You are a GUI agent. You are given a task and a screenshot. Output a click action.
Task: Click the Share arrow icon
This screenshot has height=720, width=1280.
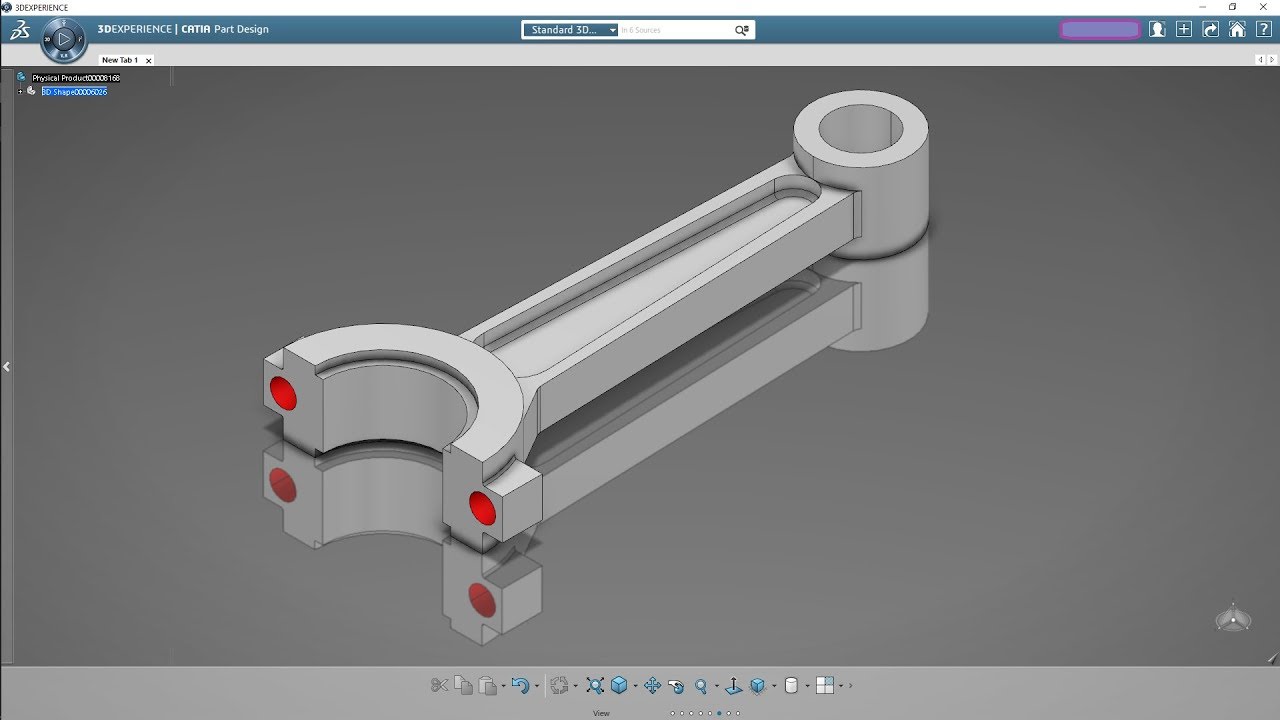(1211, 29)
